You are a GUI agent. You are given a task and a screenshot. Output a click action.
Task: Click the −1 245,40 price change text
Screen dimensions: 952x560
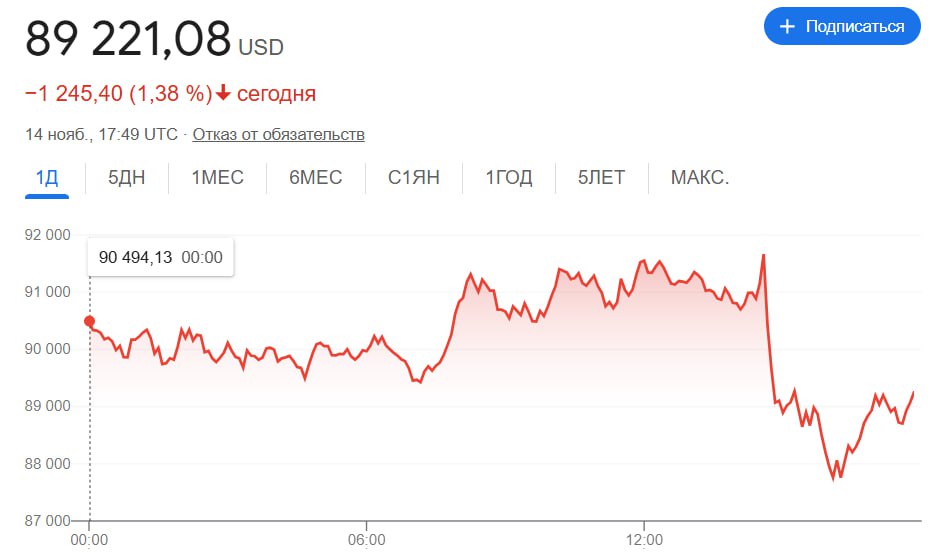(74, 94)
